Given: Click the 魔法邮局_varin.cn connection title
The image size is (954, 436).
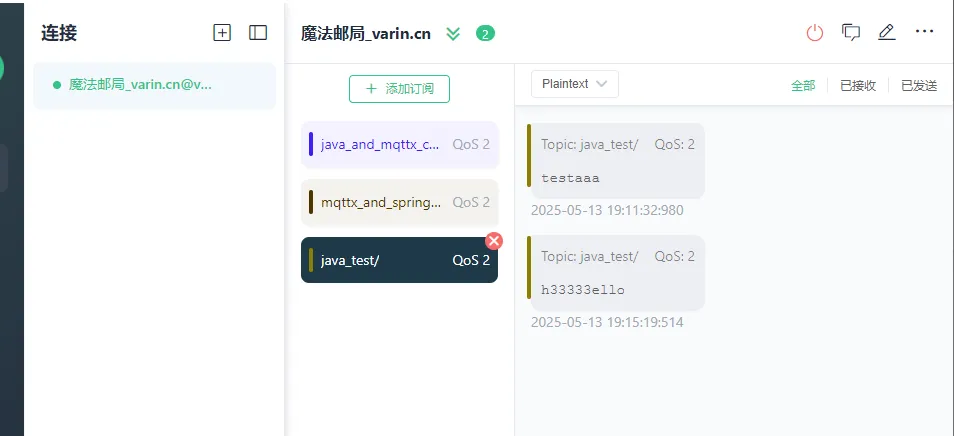Looking at the screenshot, I should pos(366,34).
